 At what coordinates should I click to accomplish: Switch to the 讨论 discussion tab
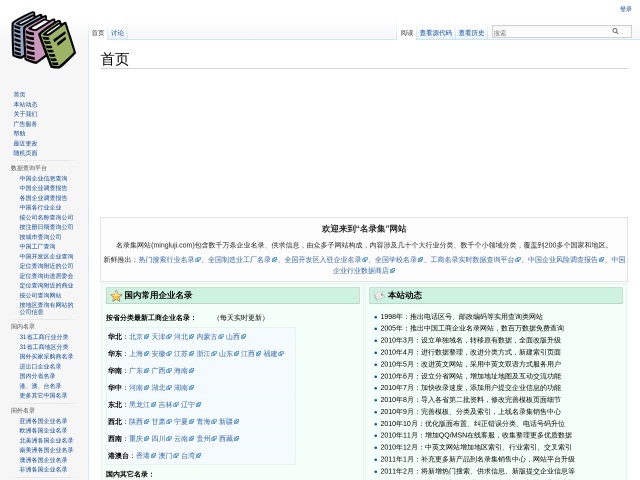(117, 33)
